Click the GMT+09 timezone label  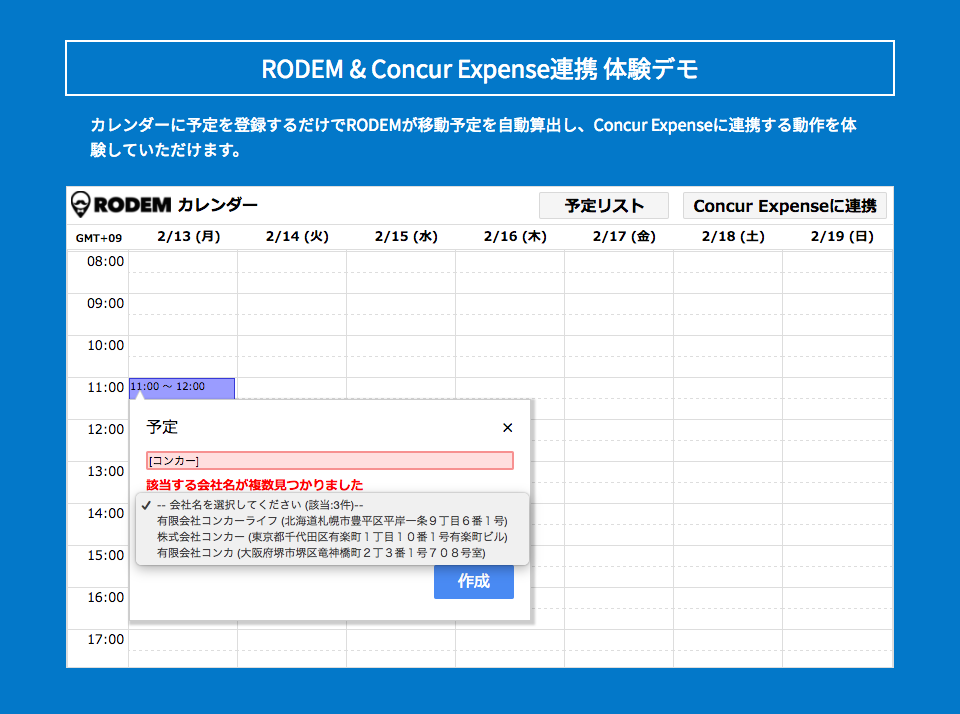99,238
